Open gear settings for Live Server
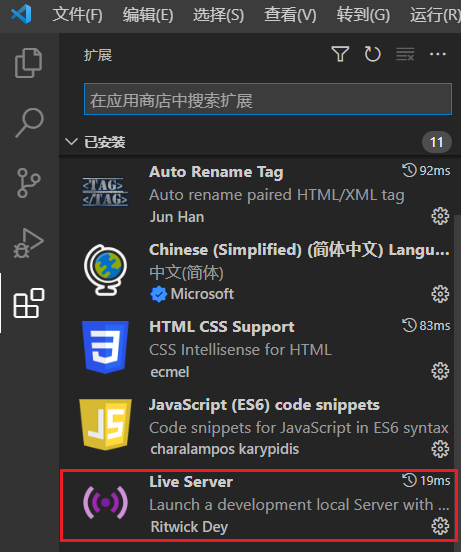The height and width of the screenshot is (552, 461). pyautogui.click(x=440, y=526)
